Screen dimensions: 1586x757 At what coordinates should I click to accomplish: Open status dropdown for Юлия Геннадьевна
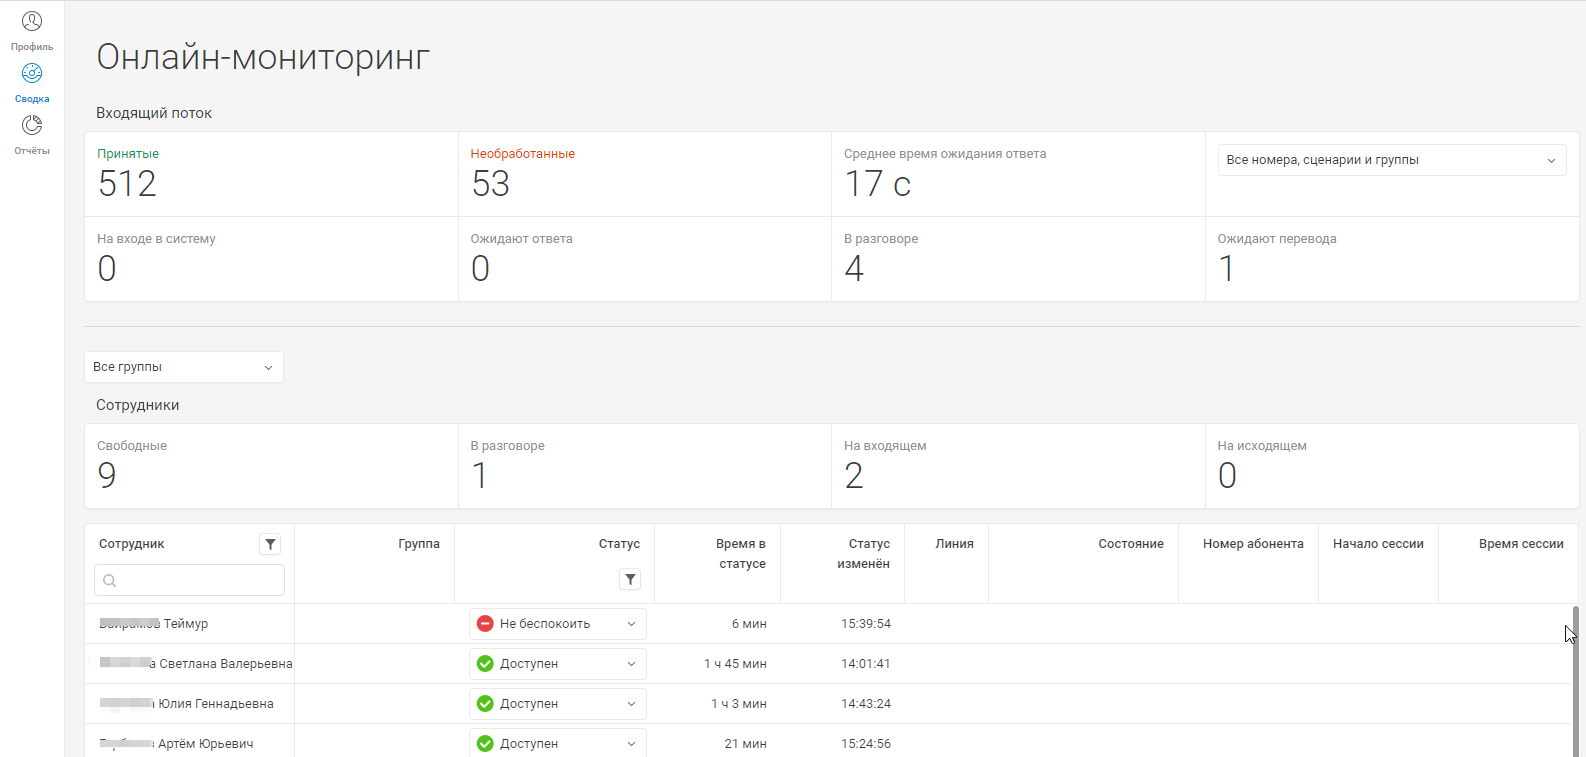point(631,704)
